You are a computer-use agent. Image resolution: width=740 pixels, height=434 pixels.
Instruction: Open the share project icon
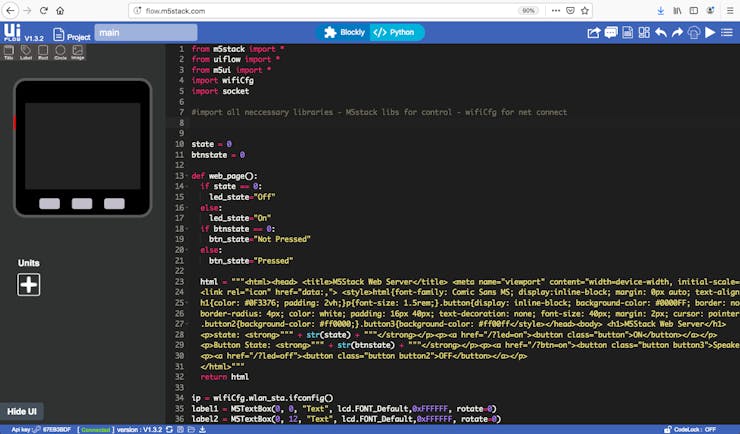(x=594, y=33)
